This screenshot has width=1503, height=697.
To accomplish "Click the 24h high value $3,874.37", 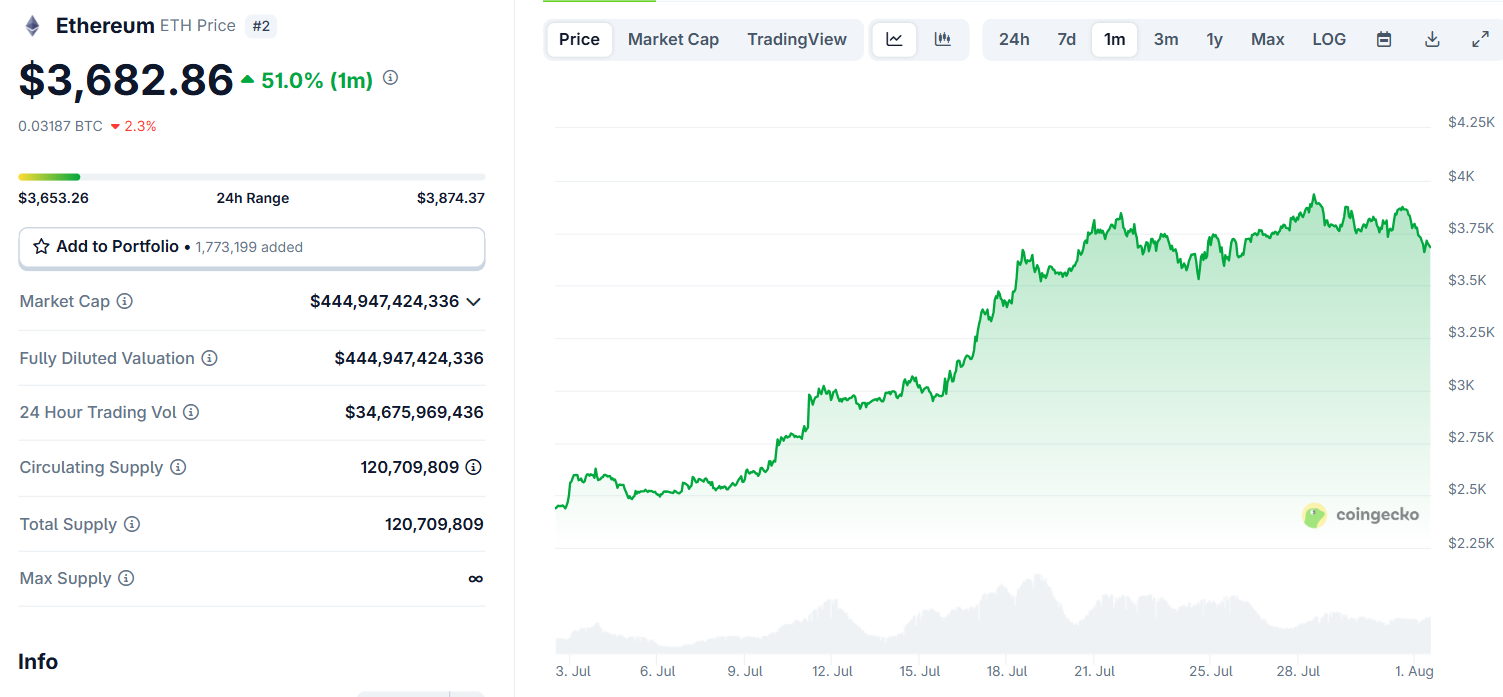I will pos(451,198).
